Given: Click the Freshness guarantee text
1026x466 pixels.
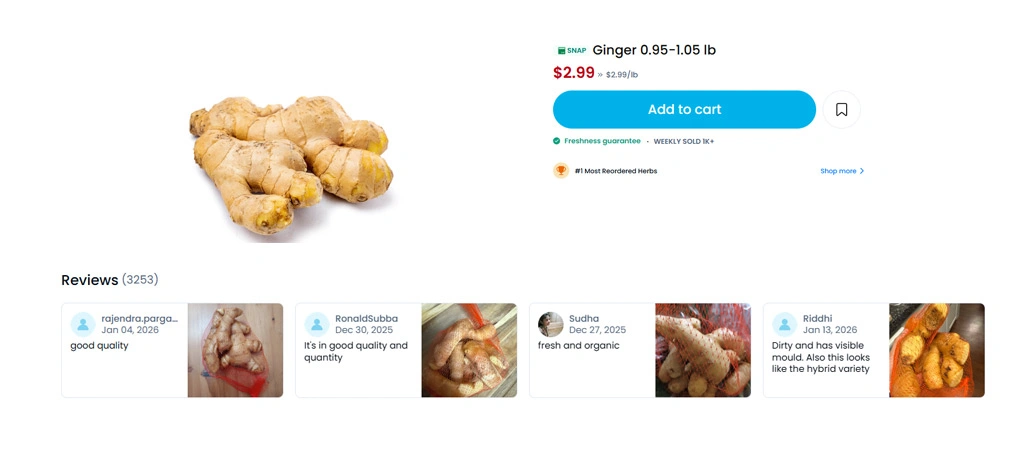Looking at the screenshot, I should 603,141.
